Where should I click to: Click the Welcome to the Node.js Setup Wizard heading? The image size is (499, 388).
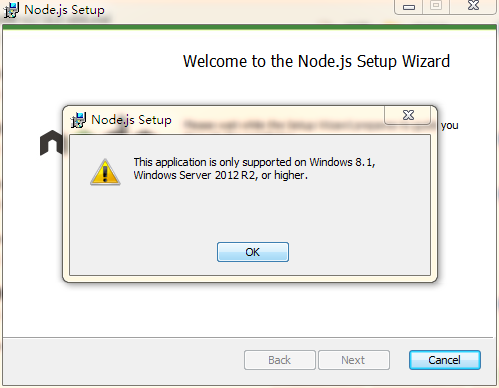pyautogui.click(x=316, y=61)
